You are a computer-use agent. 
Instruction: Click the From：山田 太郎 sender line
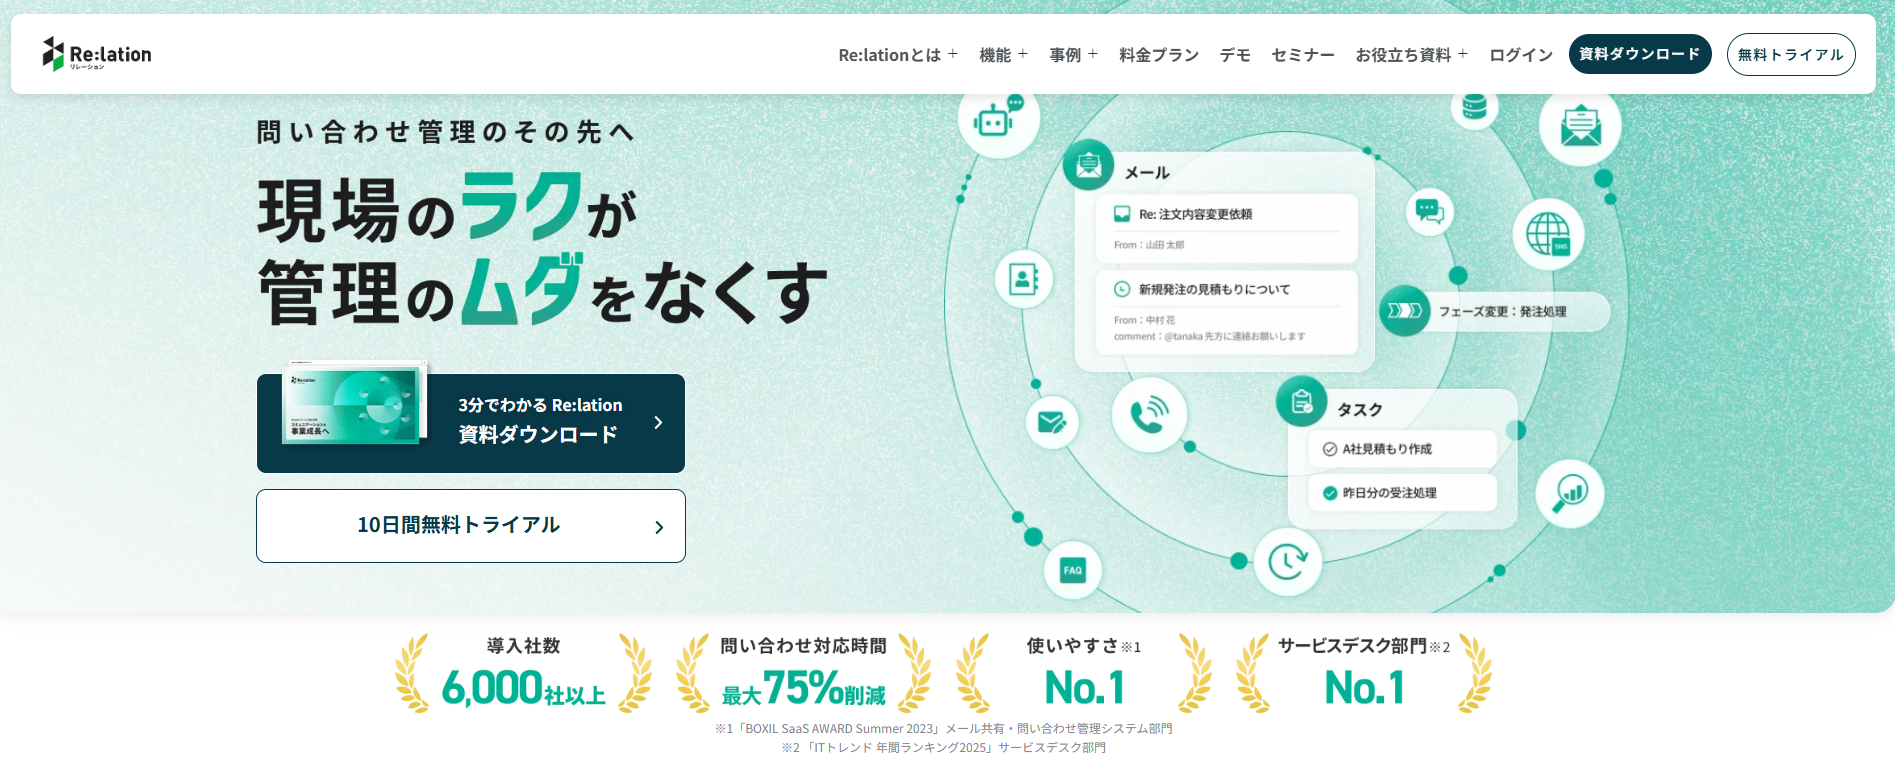pyautogui.click(x=1149, y=245)
